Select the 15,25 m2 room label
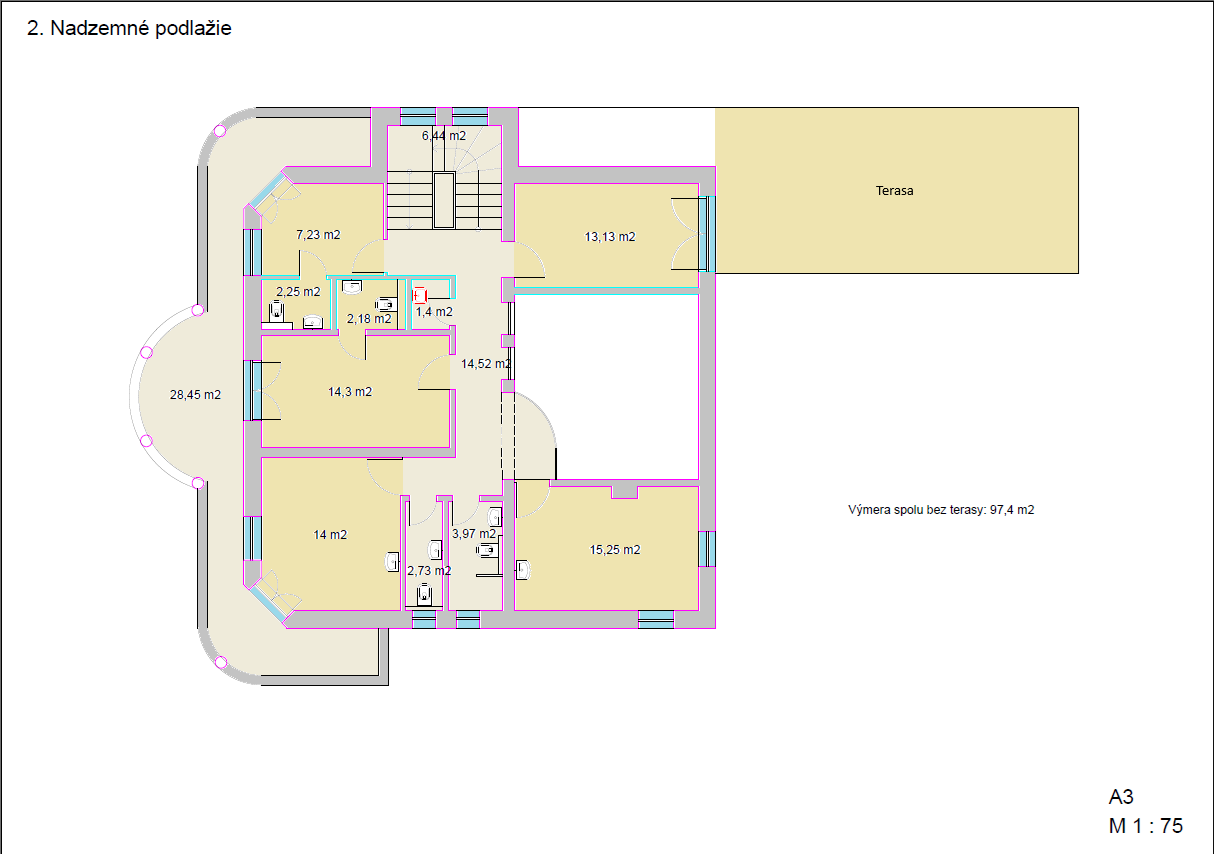Viewport: 1215px width, 854px height. (x=615, y=550)
